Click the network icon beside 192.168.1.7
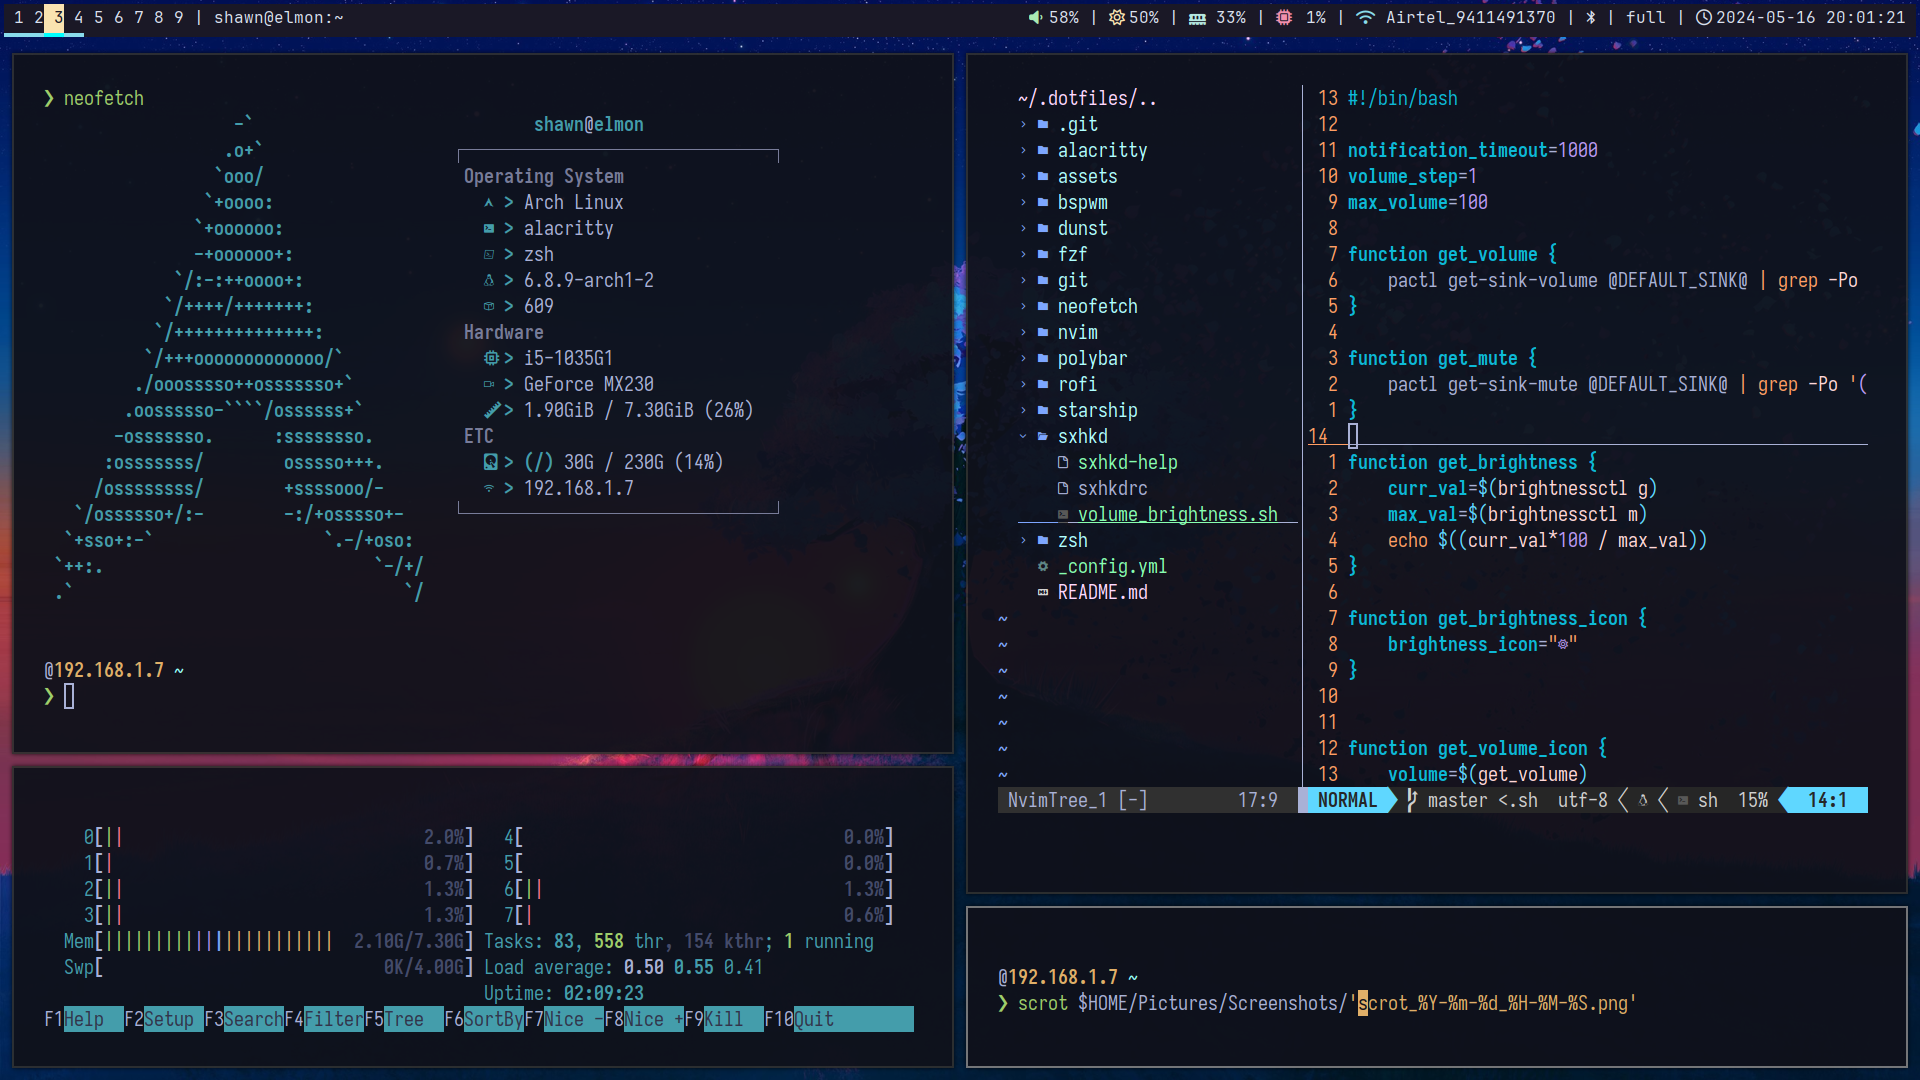The width and height of the screenshot is (1920, 1080). point(489,488)
